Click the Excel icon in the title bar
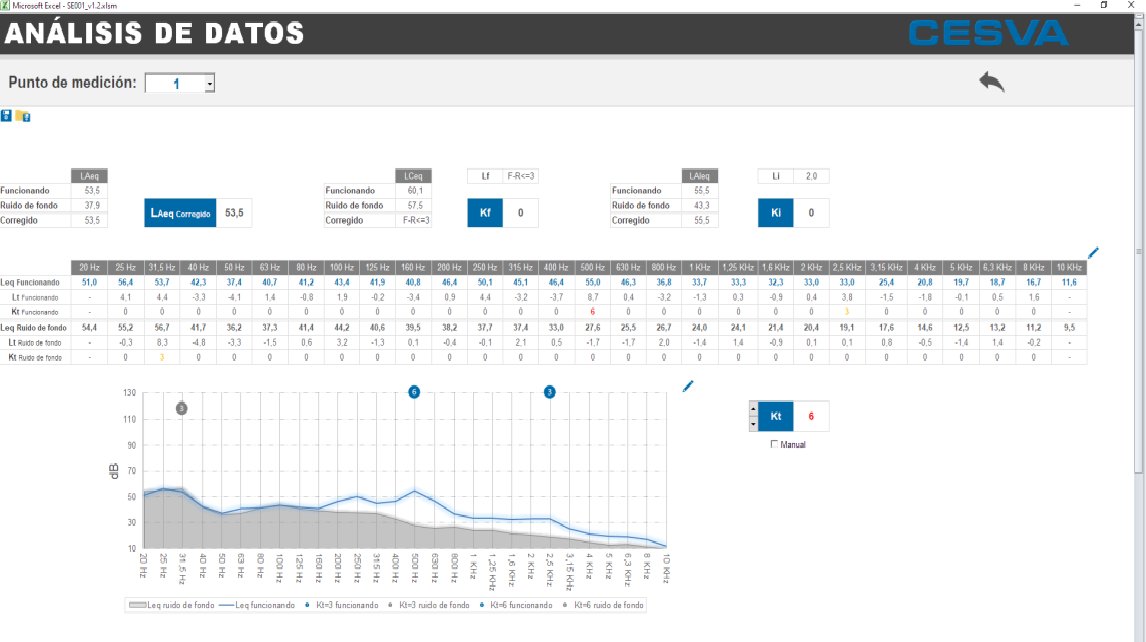The width and height of the screenshot is (1146, 642). tap(6, 5)
